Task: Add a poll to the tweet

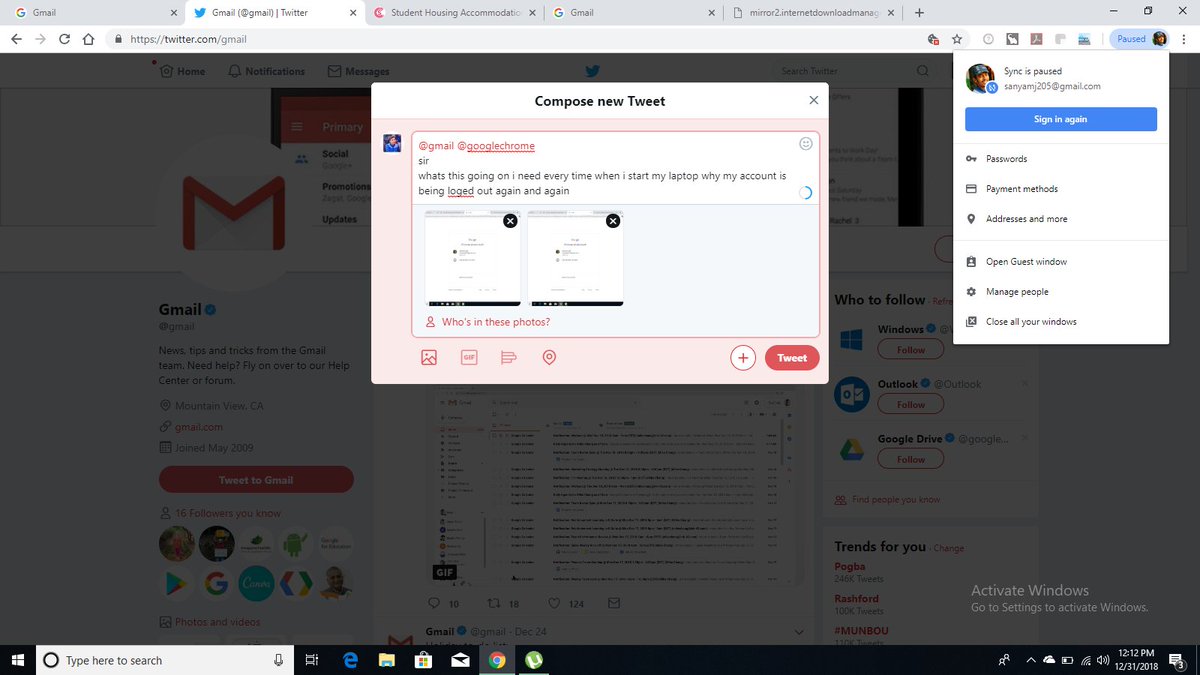Action: pos(508,357)
